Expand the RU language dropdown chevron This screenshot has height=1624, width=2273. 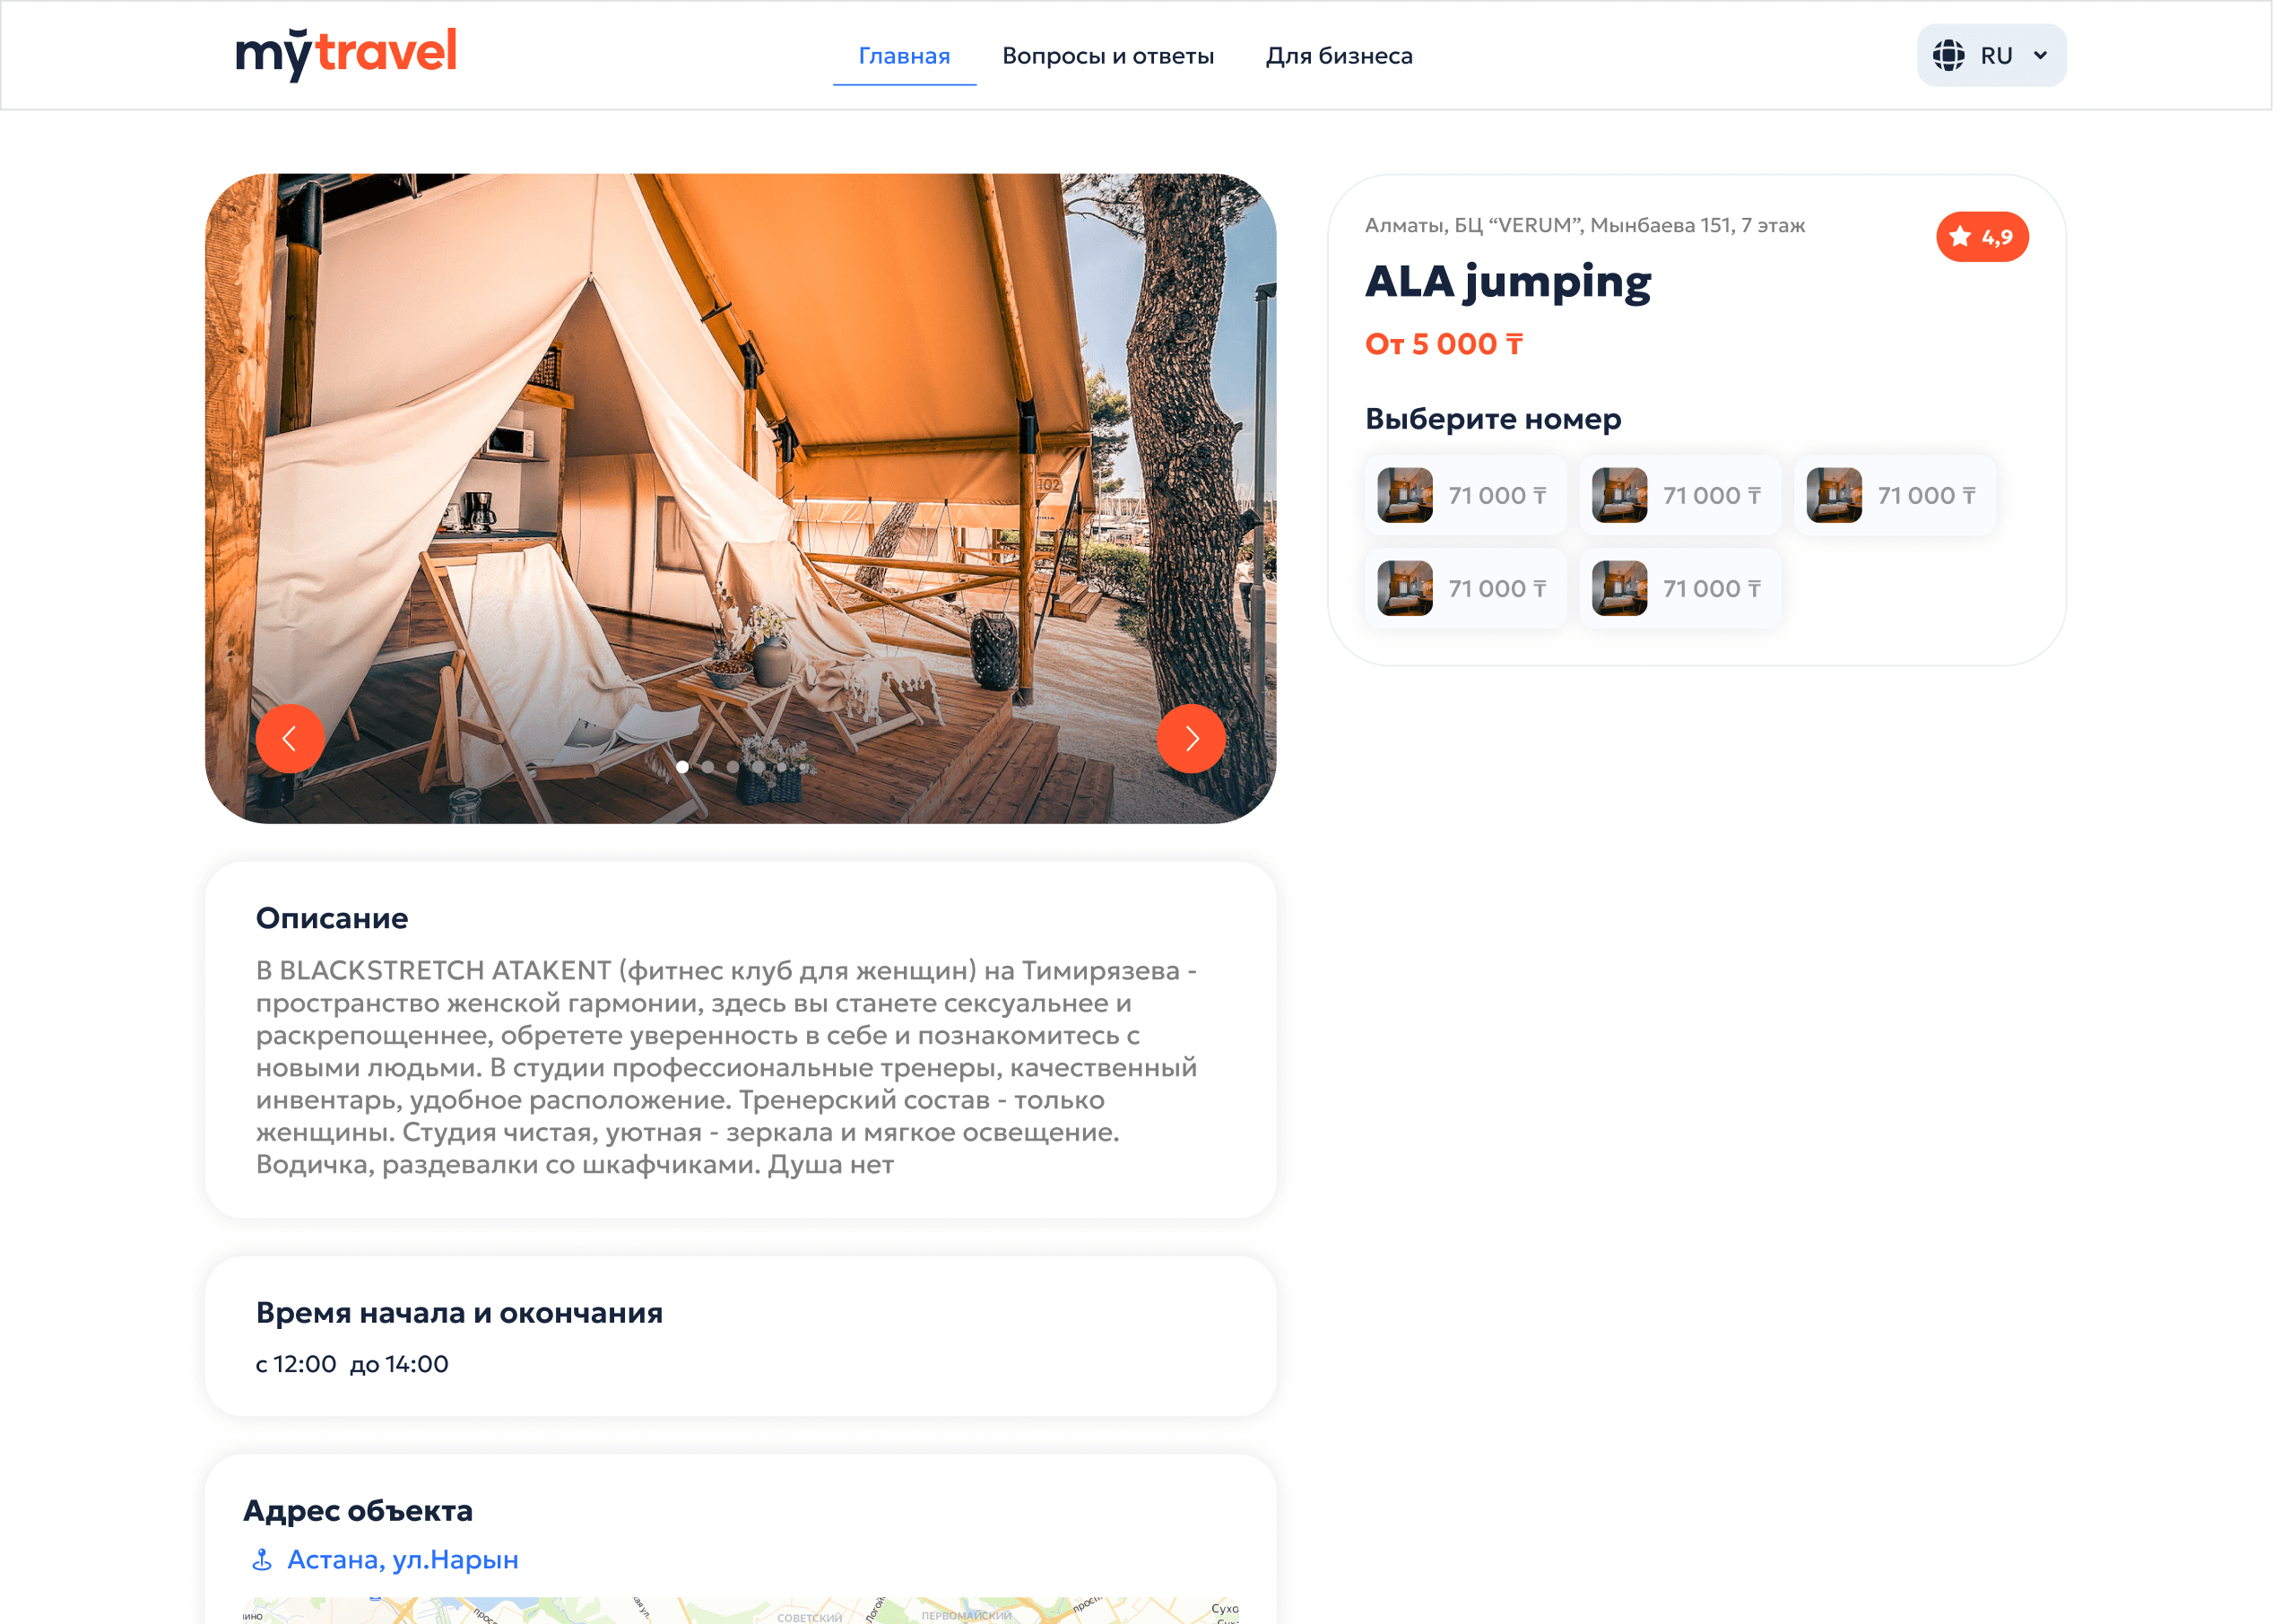click(2040, 55)
